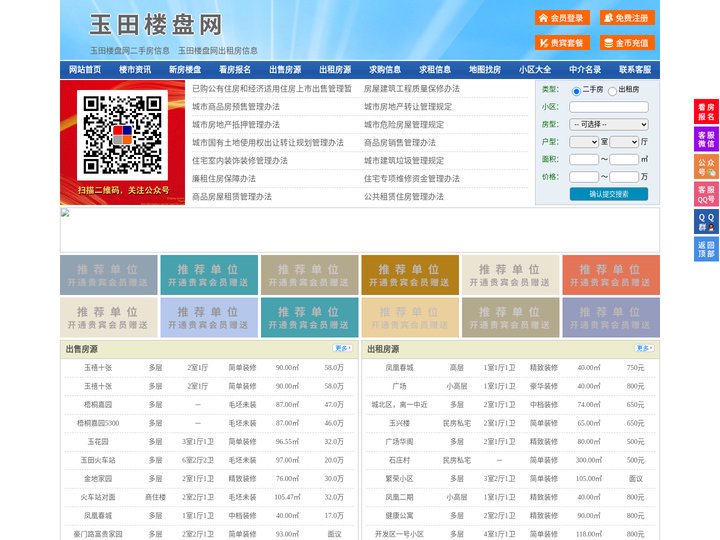Go to 网站首页 in the navigation bar
The height and width of the screenshot is (540, 720).
[x=85, y=70]
